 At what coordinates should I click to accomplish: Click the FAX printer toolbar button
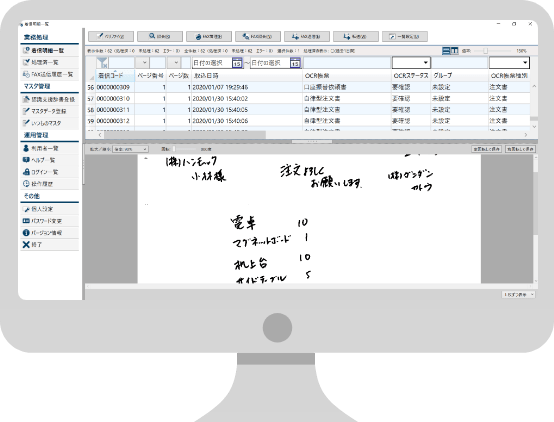coord(209,36)
